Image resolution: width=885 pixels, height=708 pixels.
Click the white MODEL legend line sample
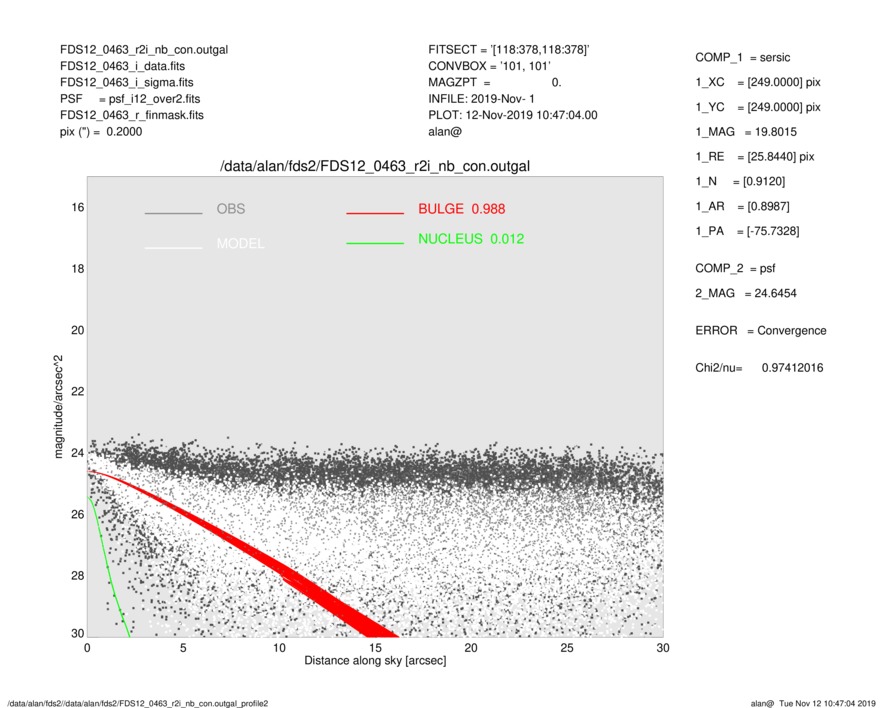point(173,248)
